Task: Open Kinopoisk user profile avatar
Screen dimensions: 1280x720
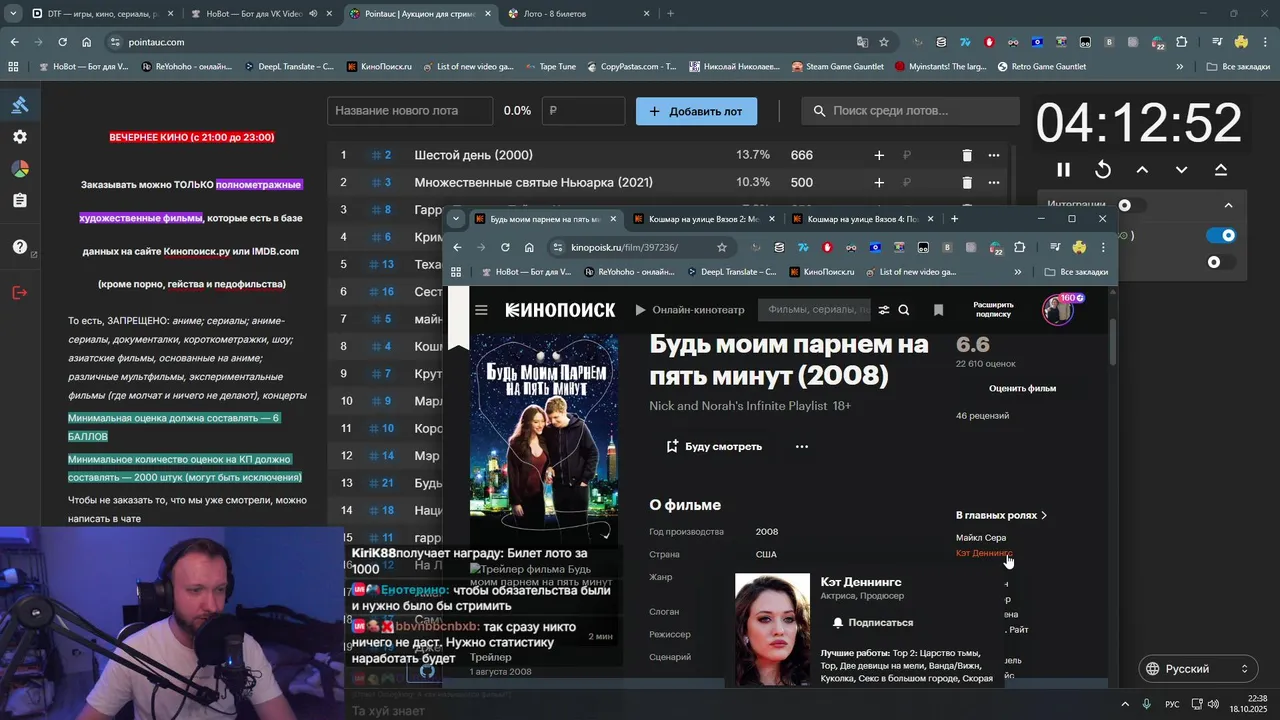Action: pyautogui.click(x=1057, y=310)
